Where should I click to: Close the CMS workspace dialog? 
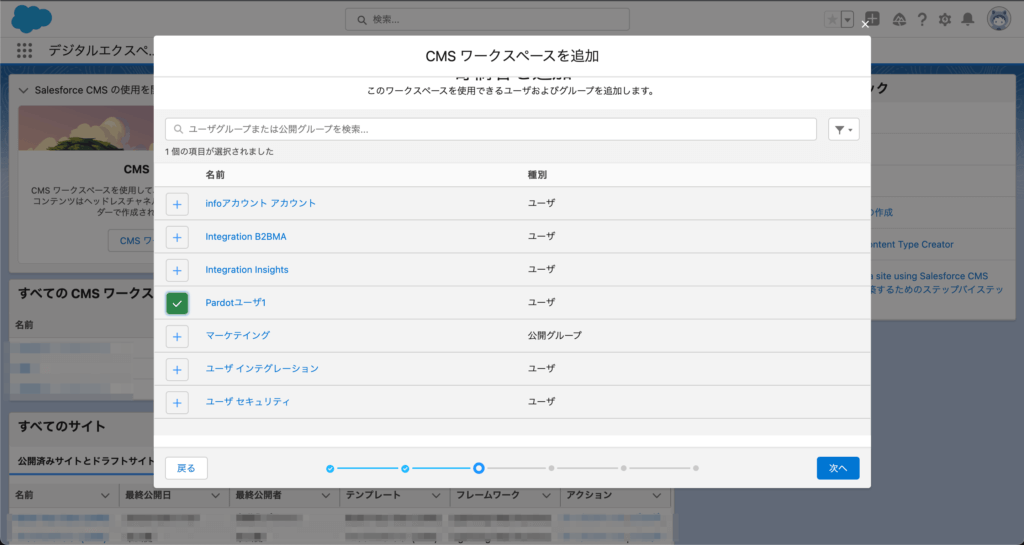865,24
